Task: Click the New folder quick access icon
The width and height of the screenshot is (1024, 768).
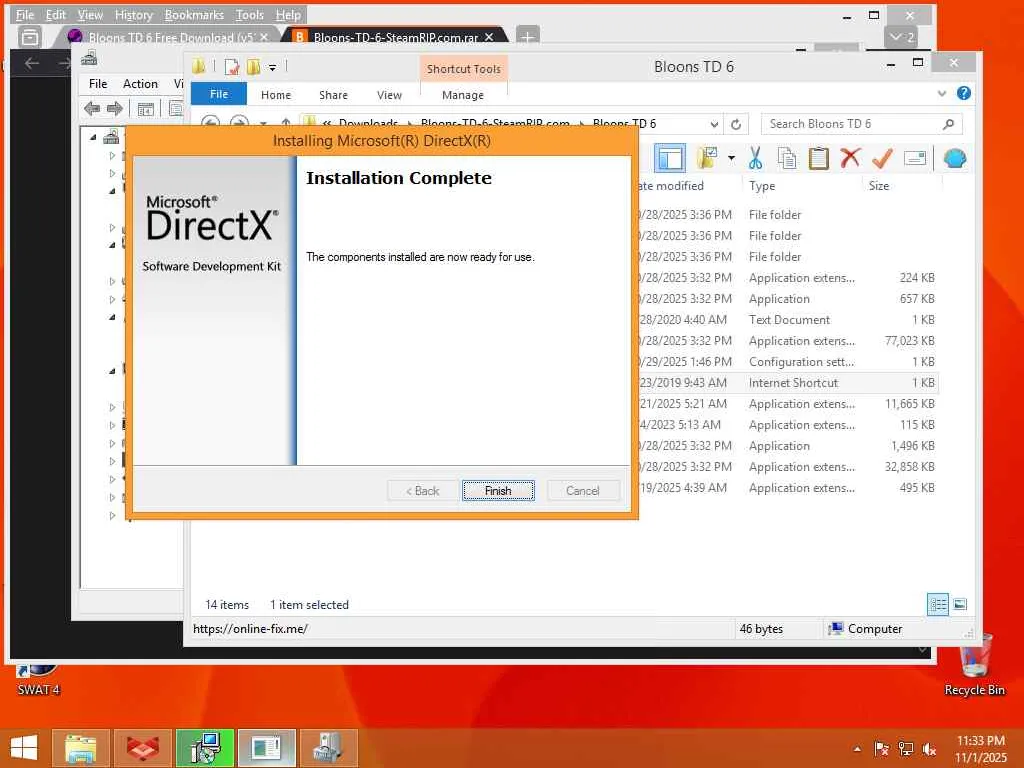Action: [253, 67]
